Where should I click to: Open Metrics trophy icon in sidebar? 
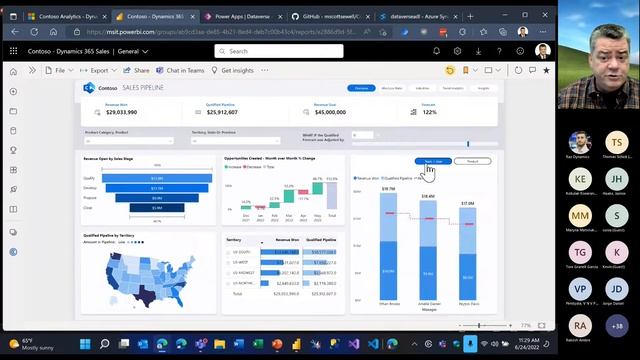tap(13, 150)
